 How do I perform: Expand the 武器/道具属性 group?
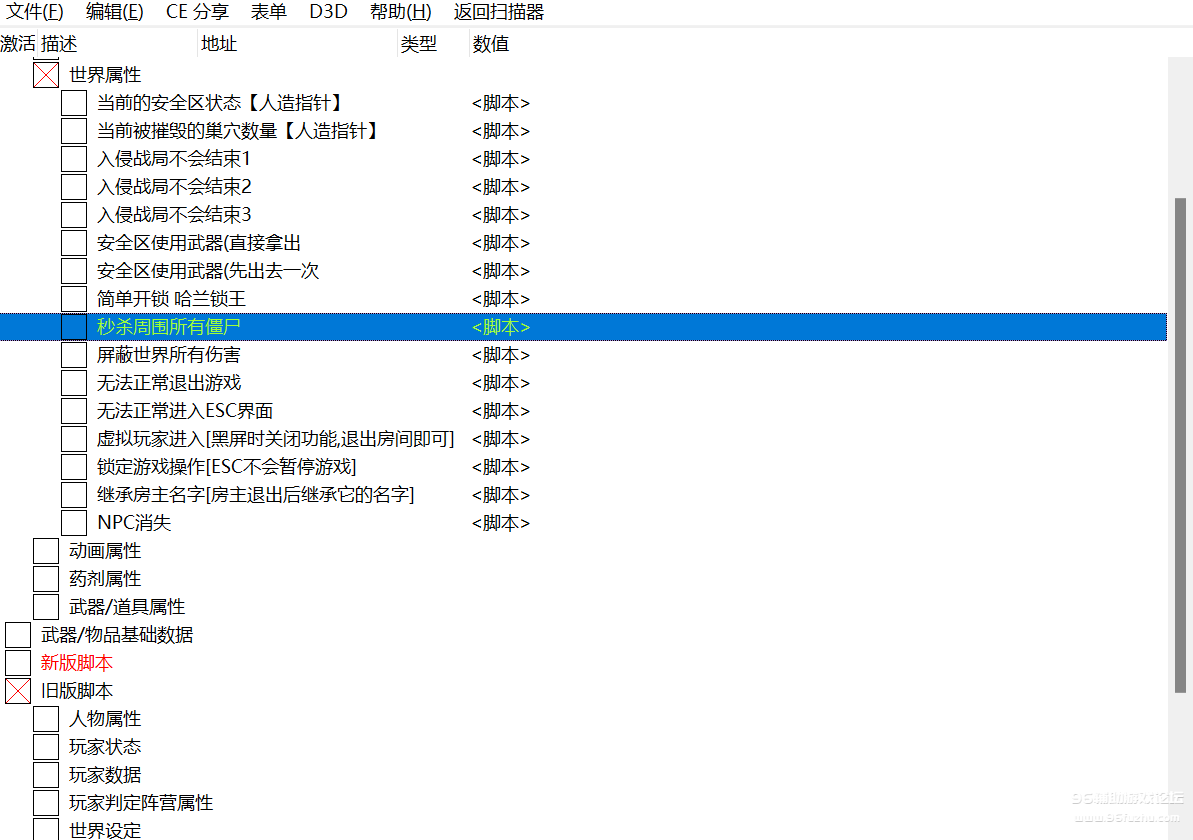(46, 607)
